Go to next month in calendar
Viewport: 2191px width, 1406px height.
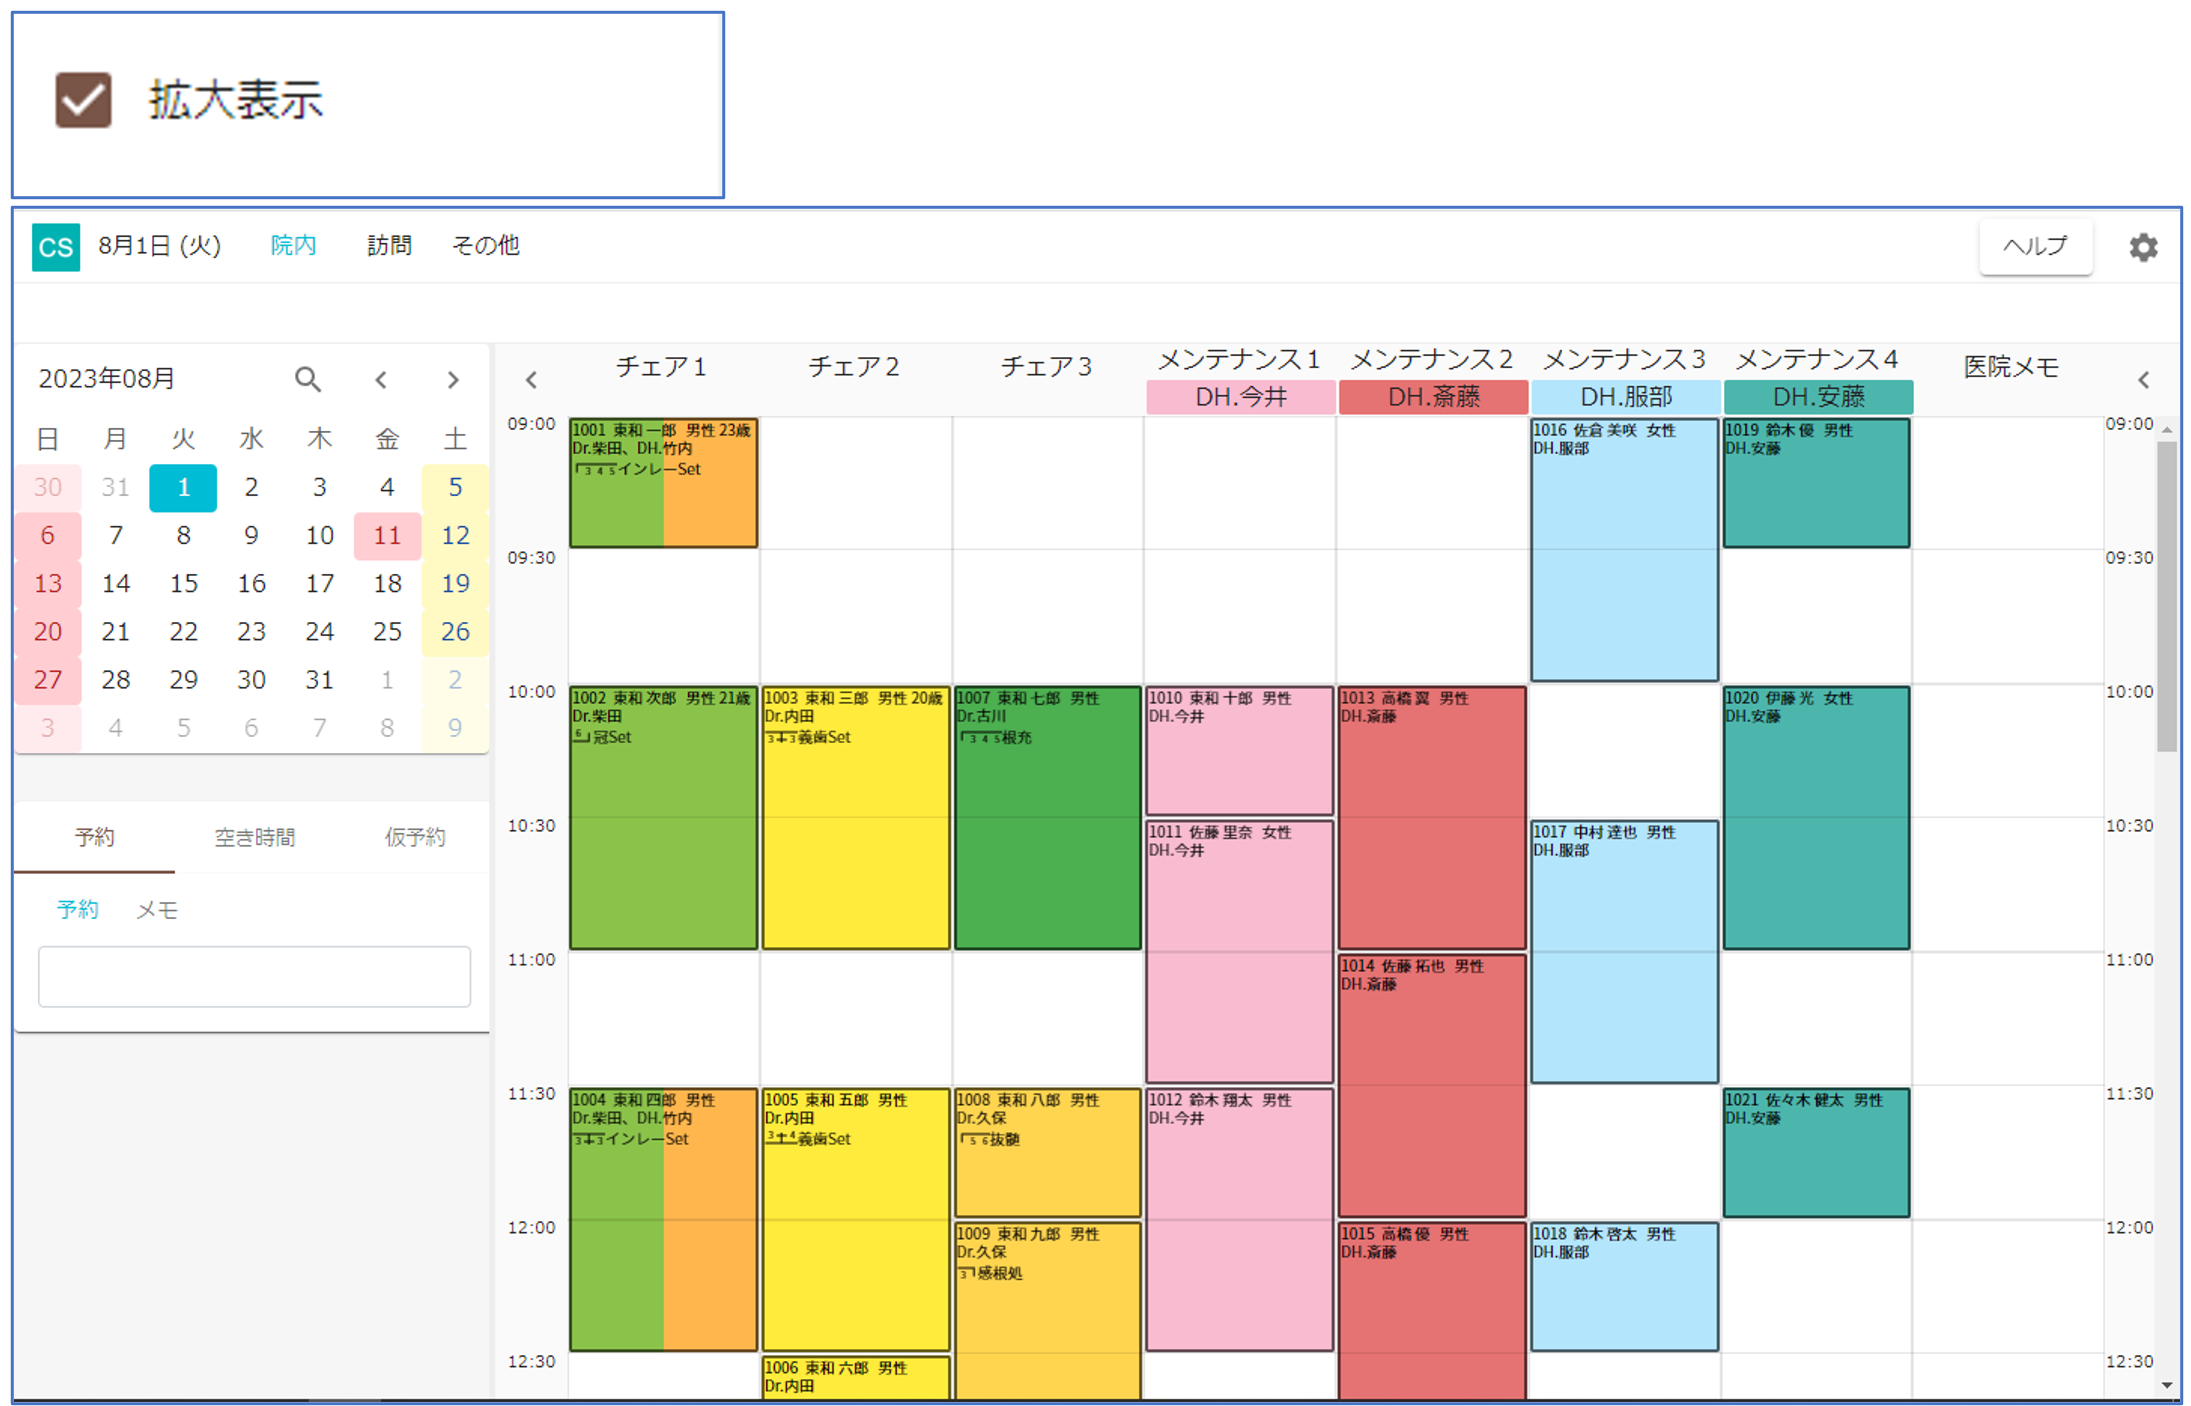[453, 380]
